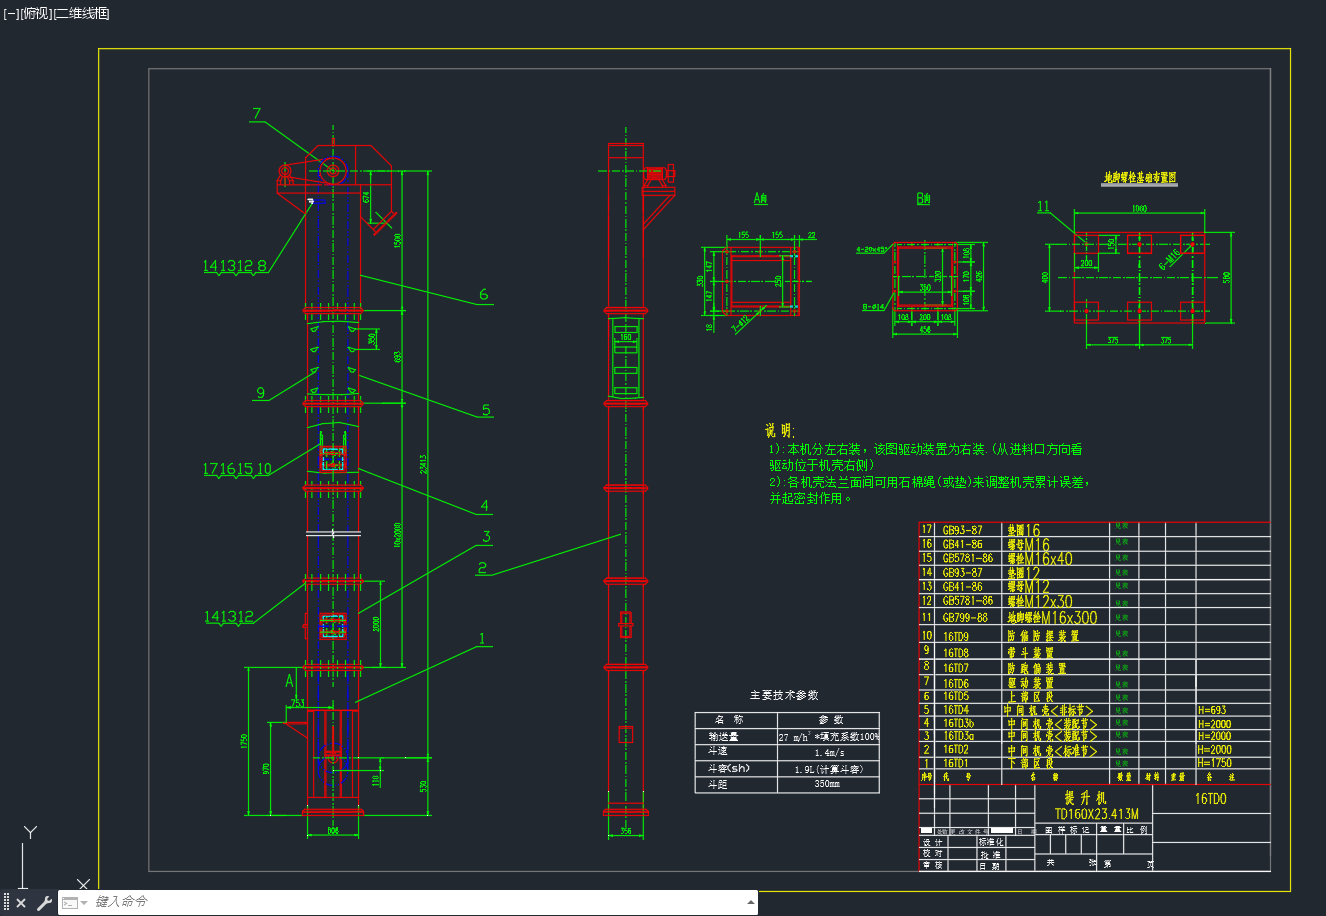The image size is (1326, 916).
Task: Open the 二维线框 visual style menu
Action: [81, 13]
